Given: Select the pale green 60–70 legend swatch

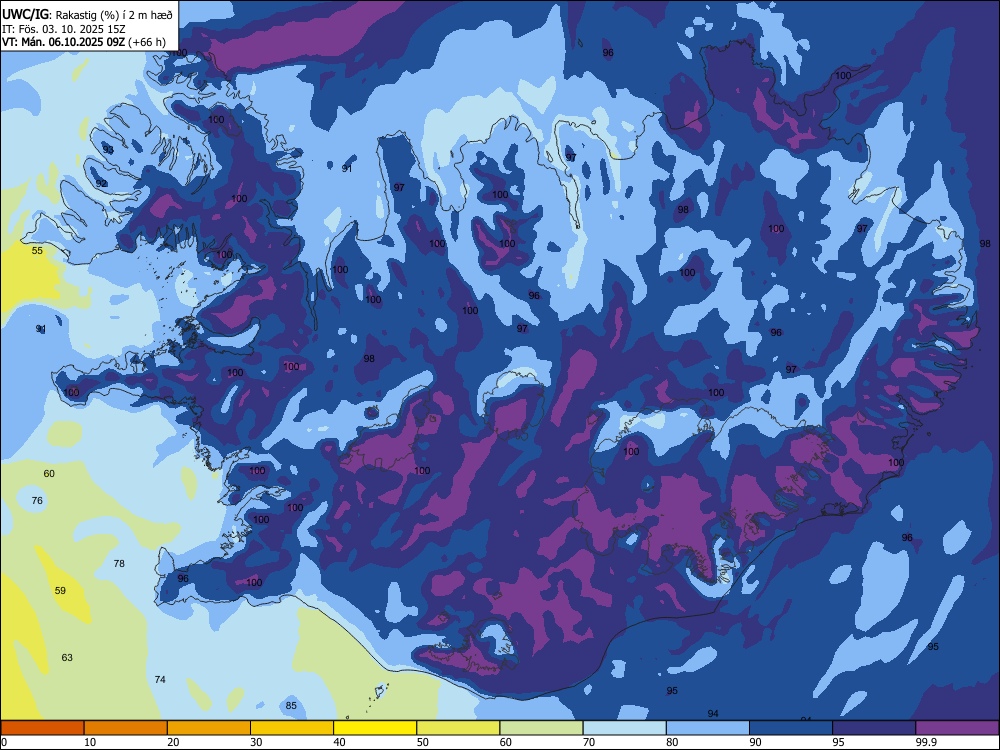Looking at the screenshot, I should click(x=541, y=728).
